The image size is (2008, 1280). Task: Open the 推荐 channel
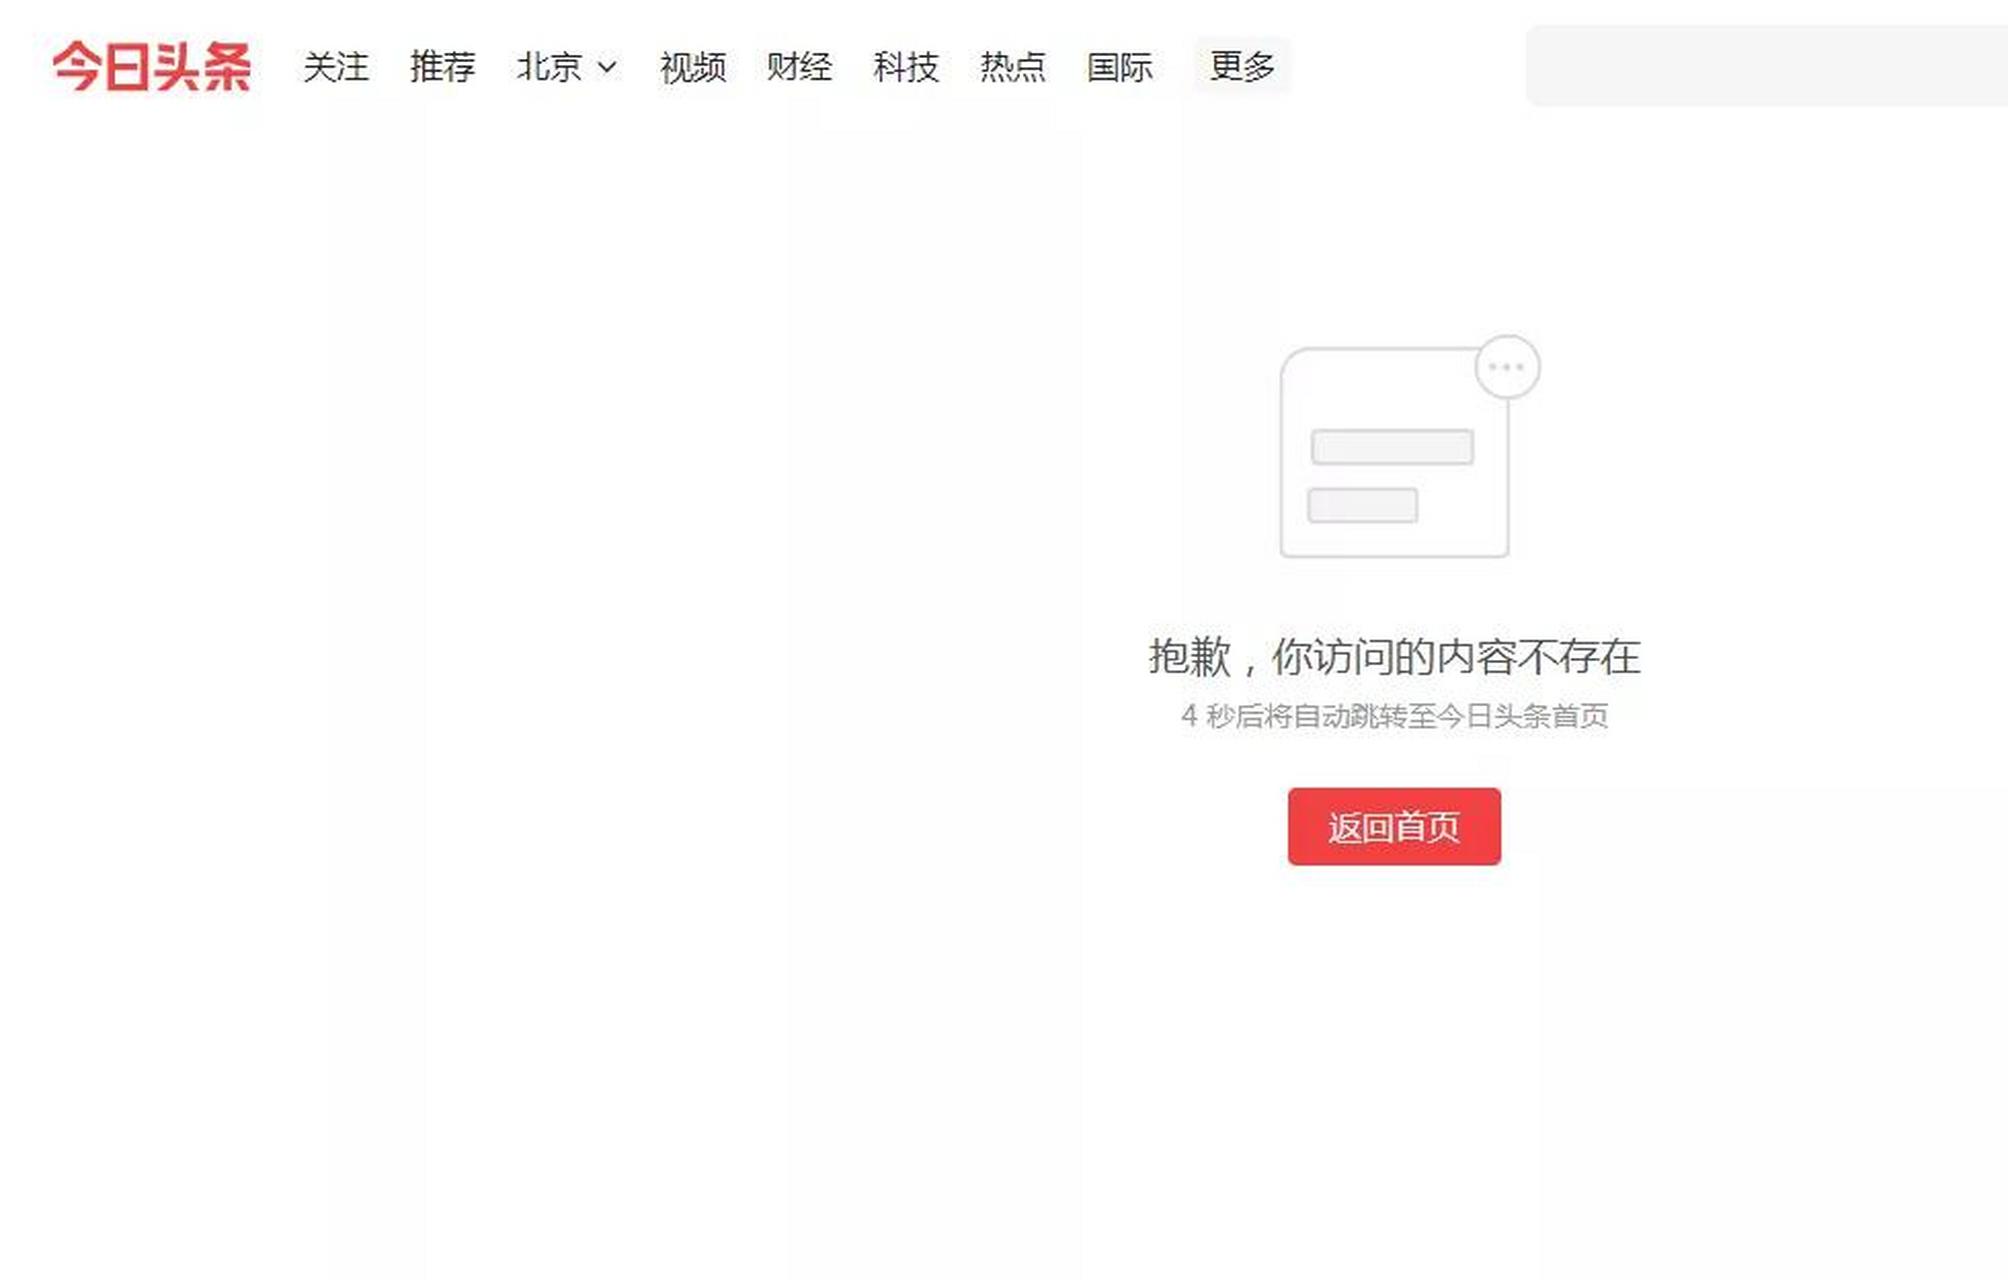point(442,67)
